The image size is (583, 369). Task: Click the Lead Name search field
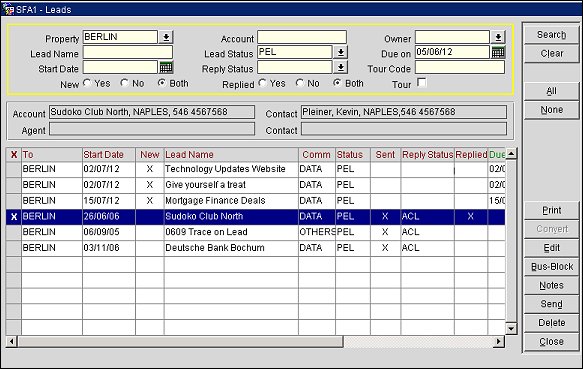pyautogui.click(x=128, y=52)
